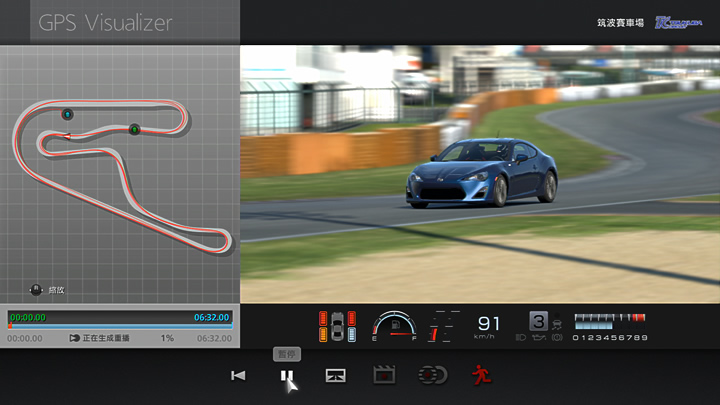Click the zoom joystick icon labeled 縮放
Image resolution: width=720 pixels, height=405 pixels.
click(x=37, y=290)
